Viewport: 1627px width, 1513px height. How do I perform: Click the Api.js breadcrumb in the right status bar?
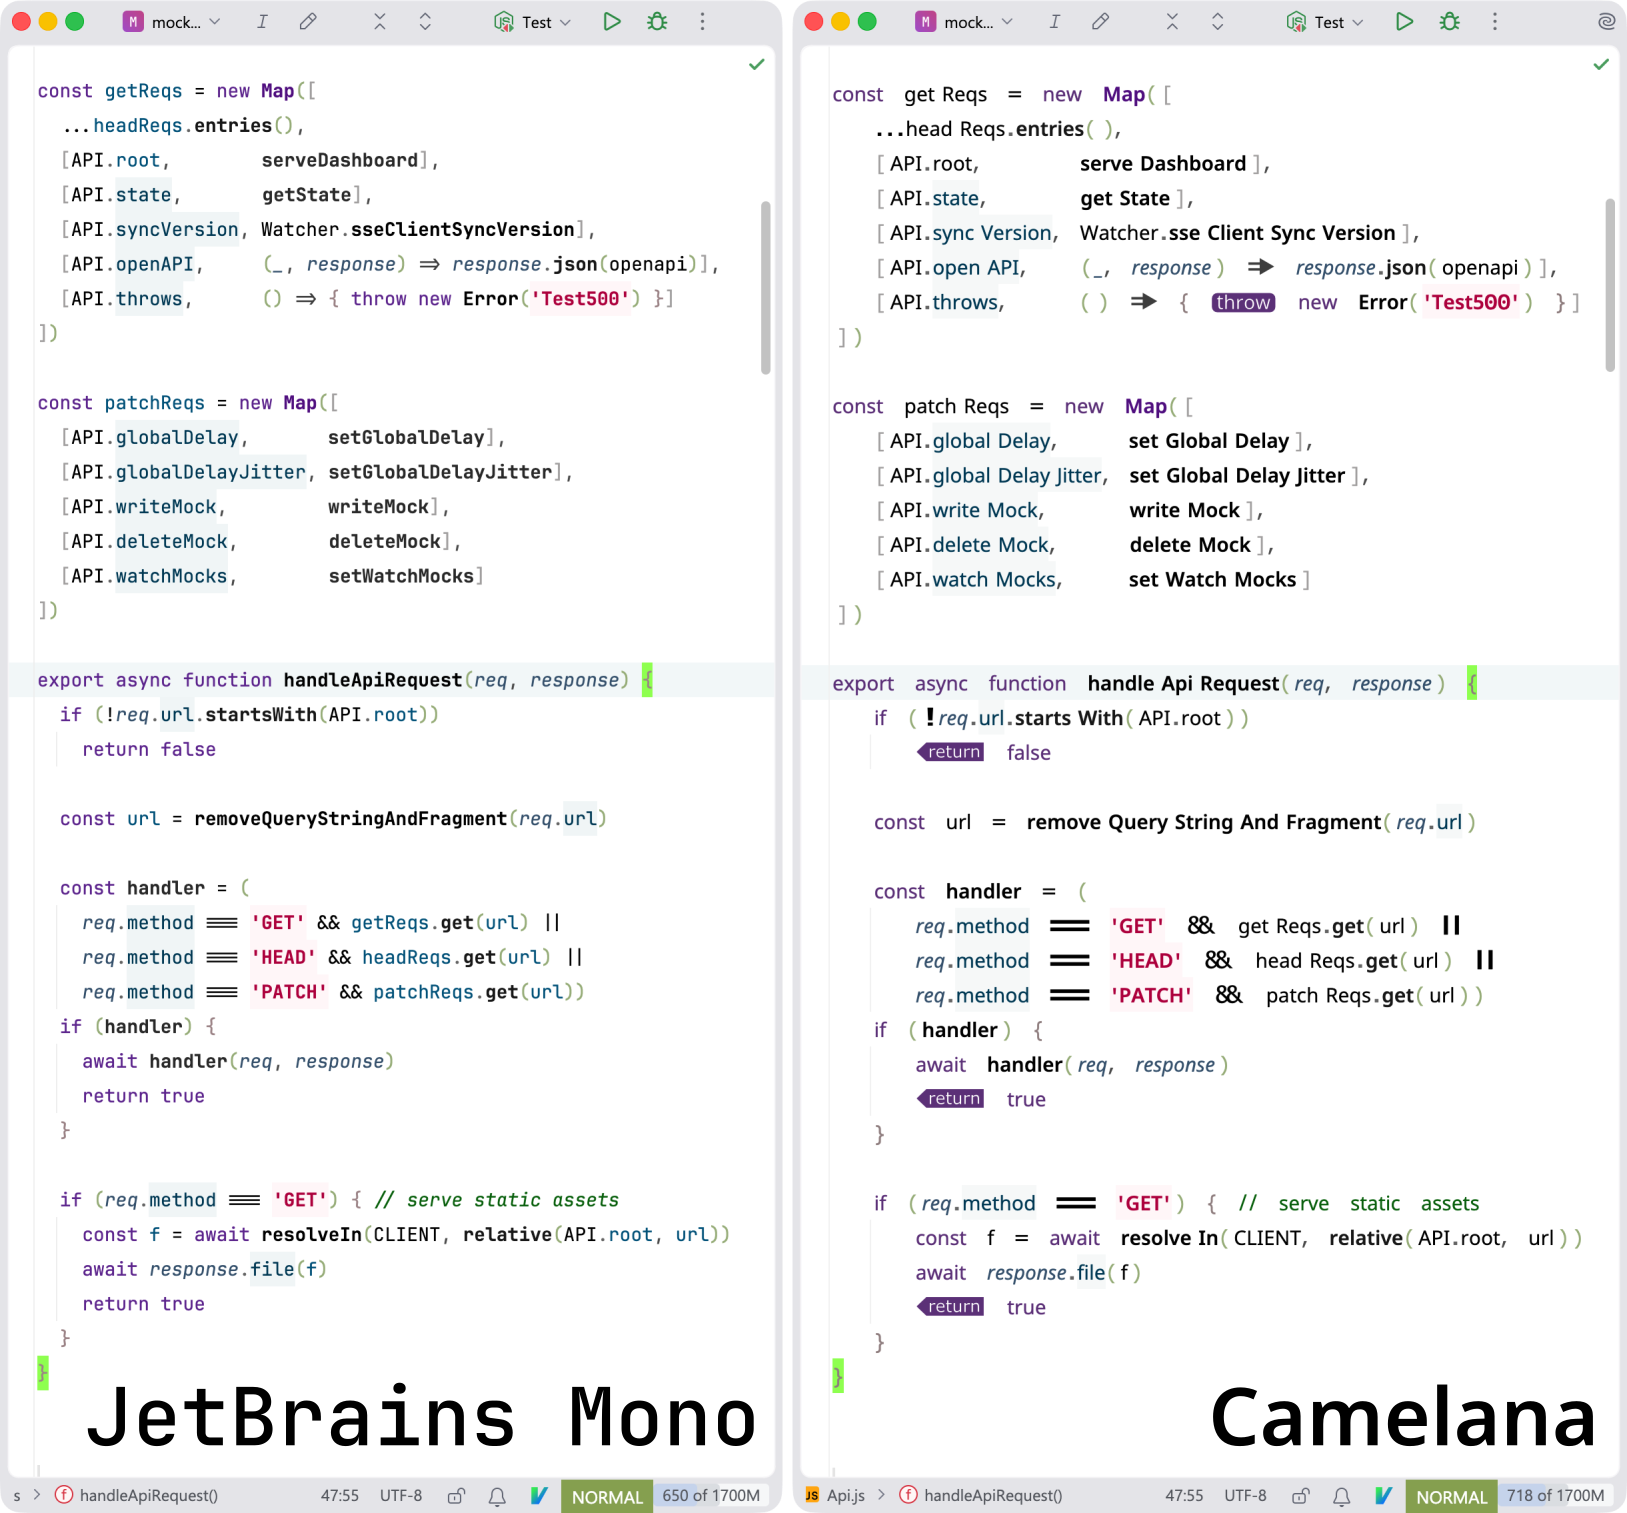tap(846, 1495)
